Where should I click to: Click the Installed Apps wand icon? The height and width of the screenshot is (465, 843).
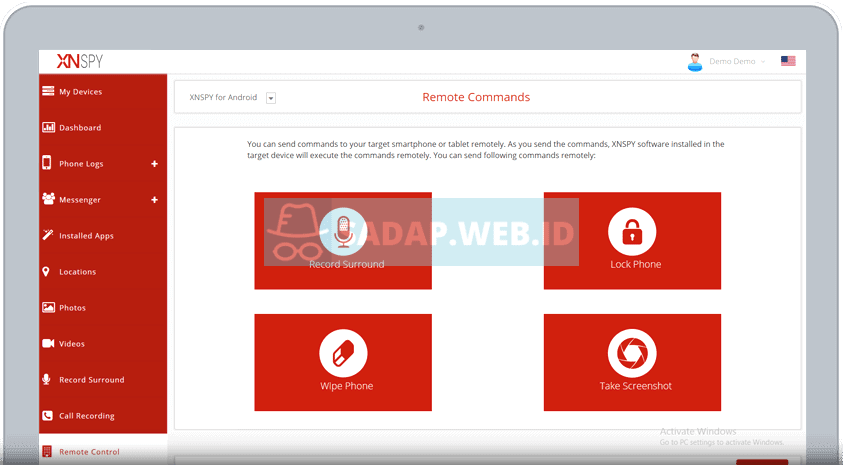coord(48,234)
